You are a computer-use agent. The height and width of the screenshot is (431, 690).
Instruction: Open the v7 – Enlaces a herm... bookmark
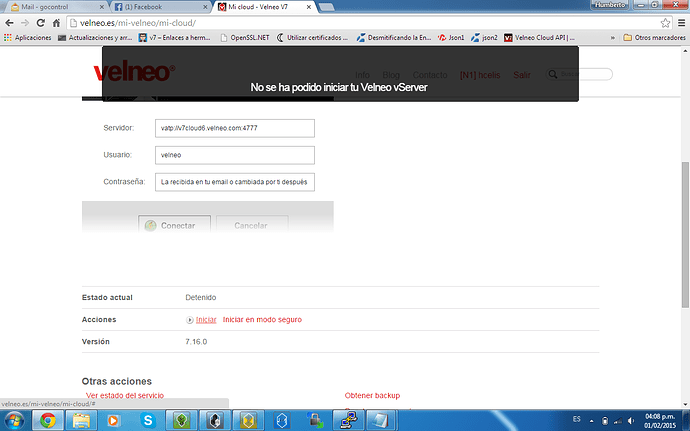pos(175,38)
